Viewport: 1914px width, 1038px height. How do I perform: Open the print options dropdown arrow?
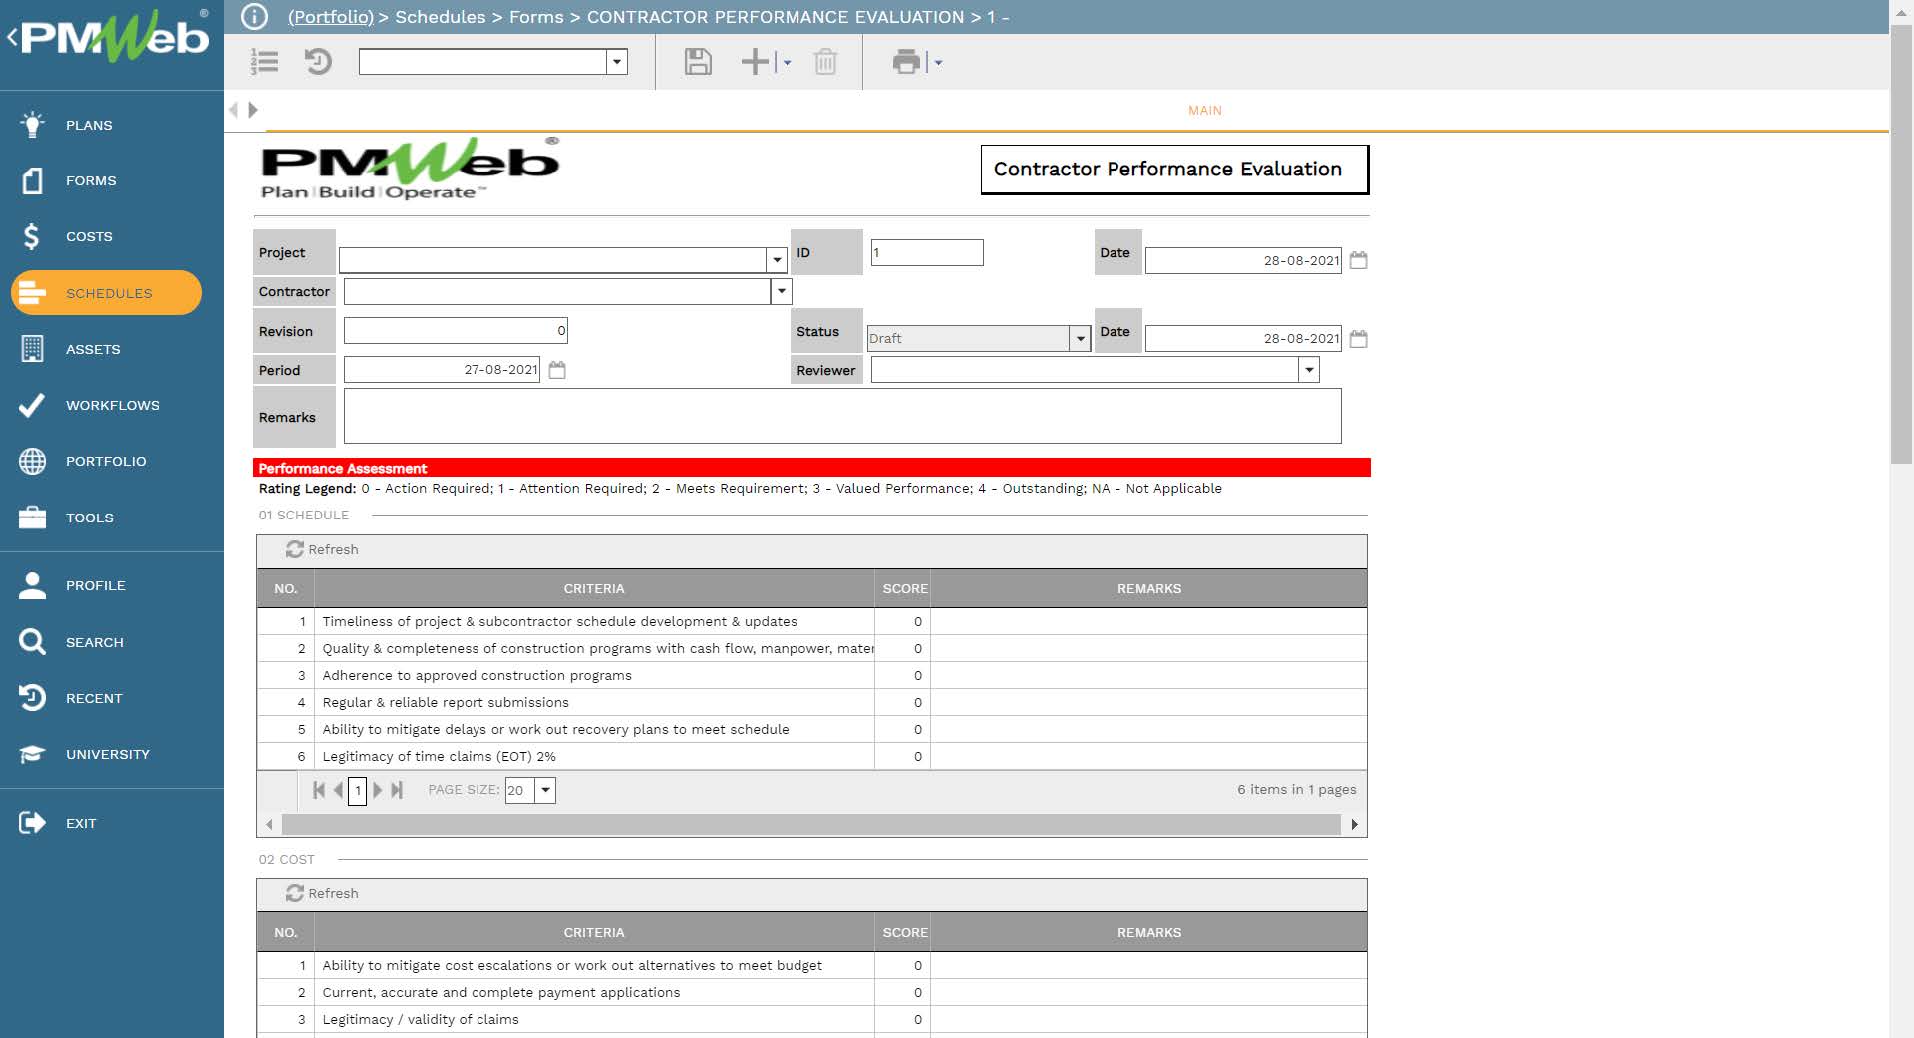pos(938,63)
